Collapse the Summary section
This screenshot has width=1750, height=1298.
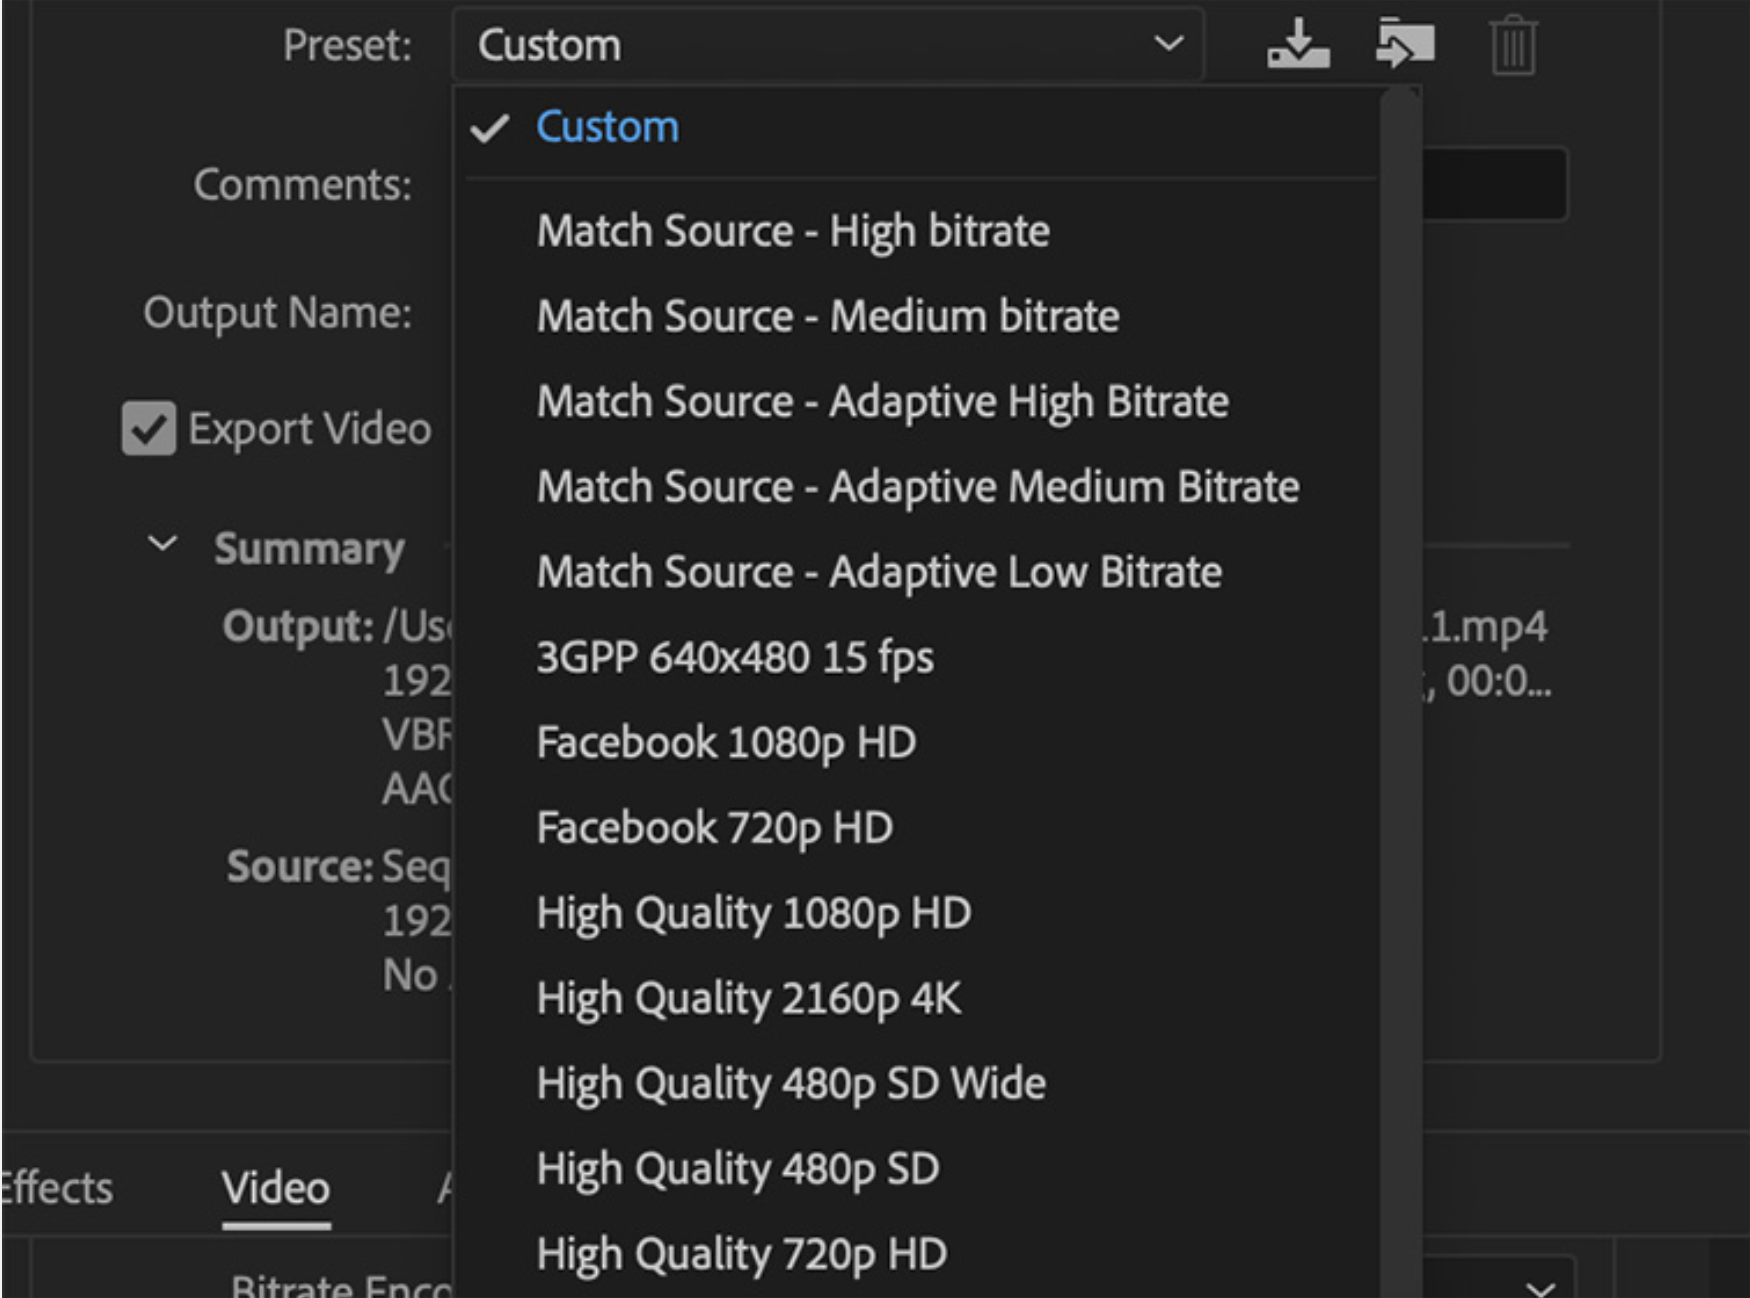coord(160,545)
